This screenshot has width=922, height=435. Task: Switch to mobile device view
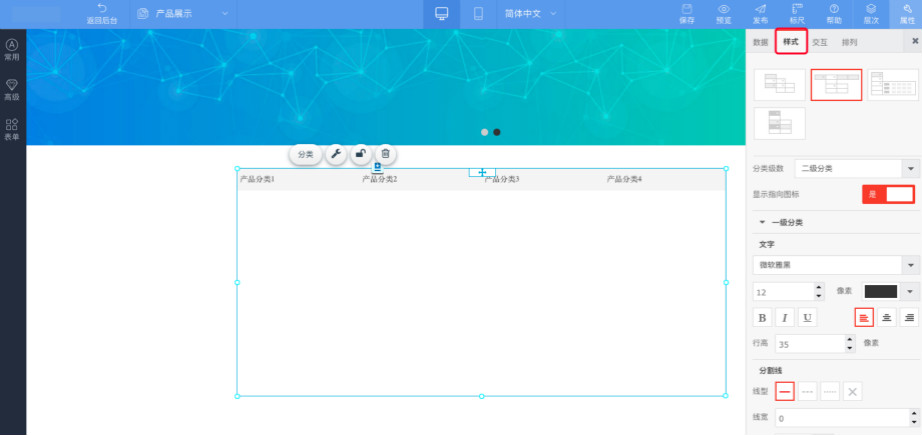click(478, 14)
